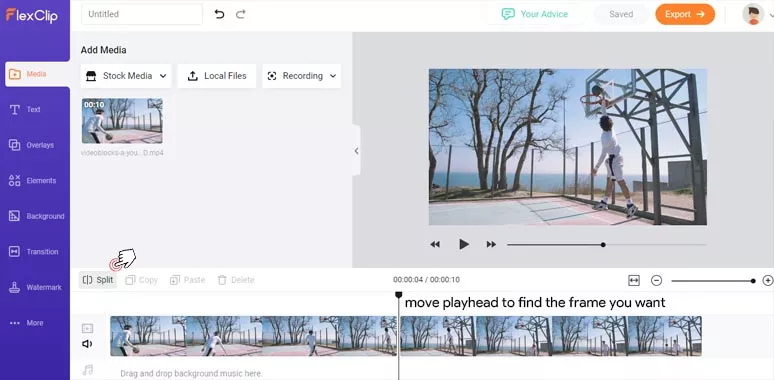This screenshot has width=774, height=380.
Task: Click the Untitled project name field
Action: pos(142,14)
